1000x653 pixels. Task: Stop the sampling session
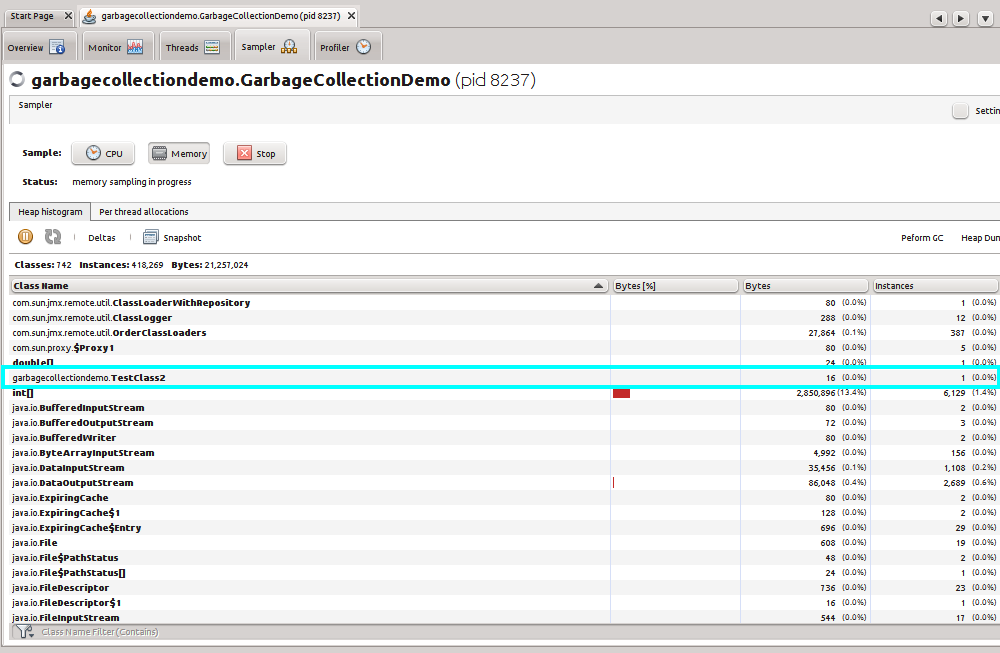tap(255, 154)
